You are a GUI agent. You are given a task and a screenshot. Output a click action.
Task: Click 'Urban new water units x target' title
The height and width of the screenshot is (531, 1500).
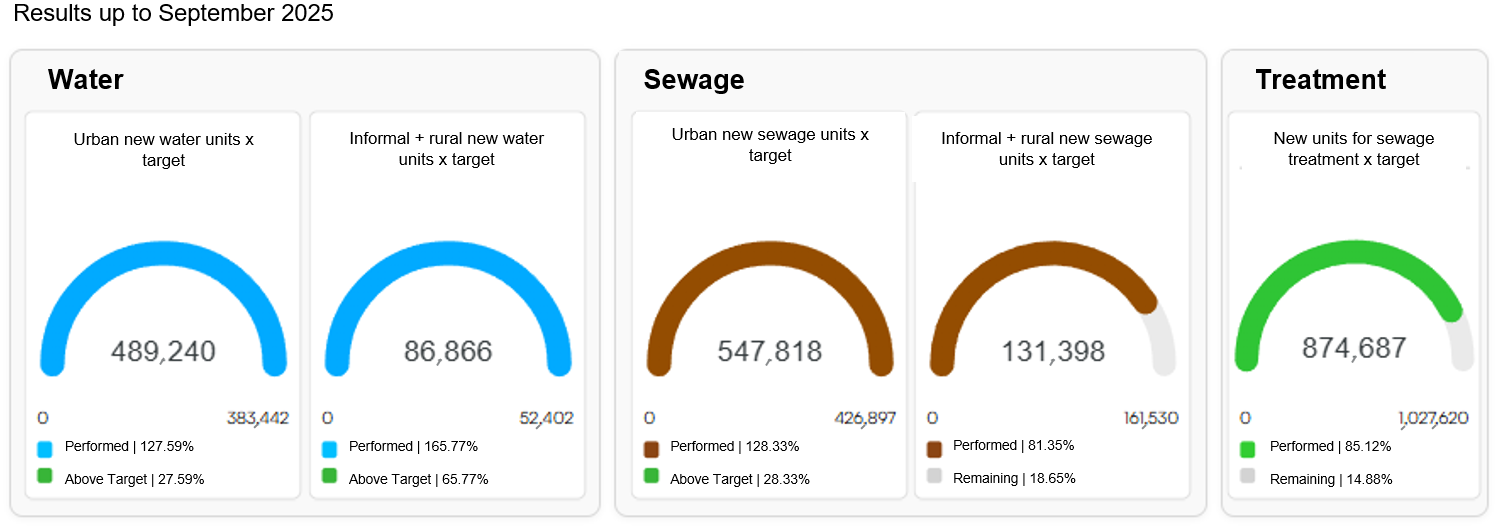tap(164, 149)
